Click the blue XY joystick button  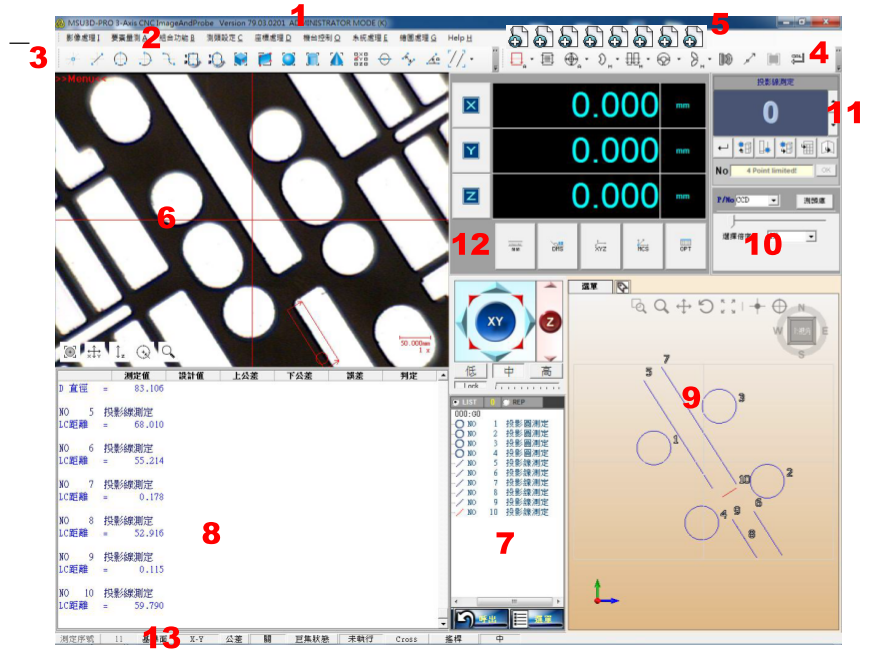point(495,322)
